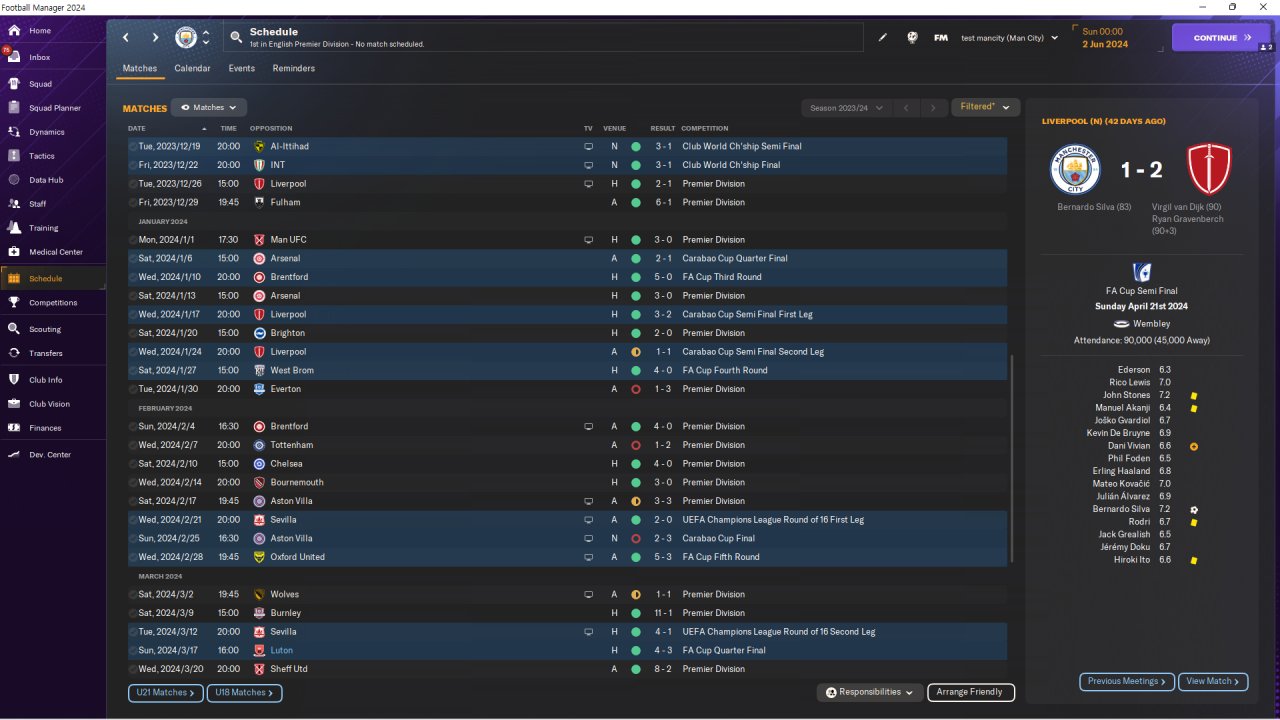Open the Responsibilities dropdown
Viewport: 1280px width, 720px height.
(x=869, y=692)
